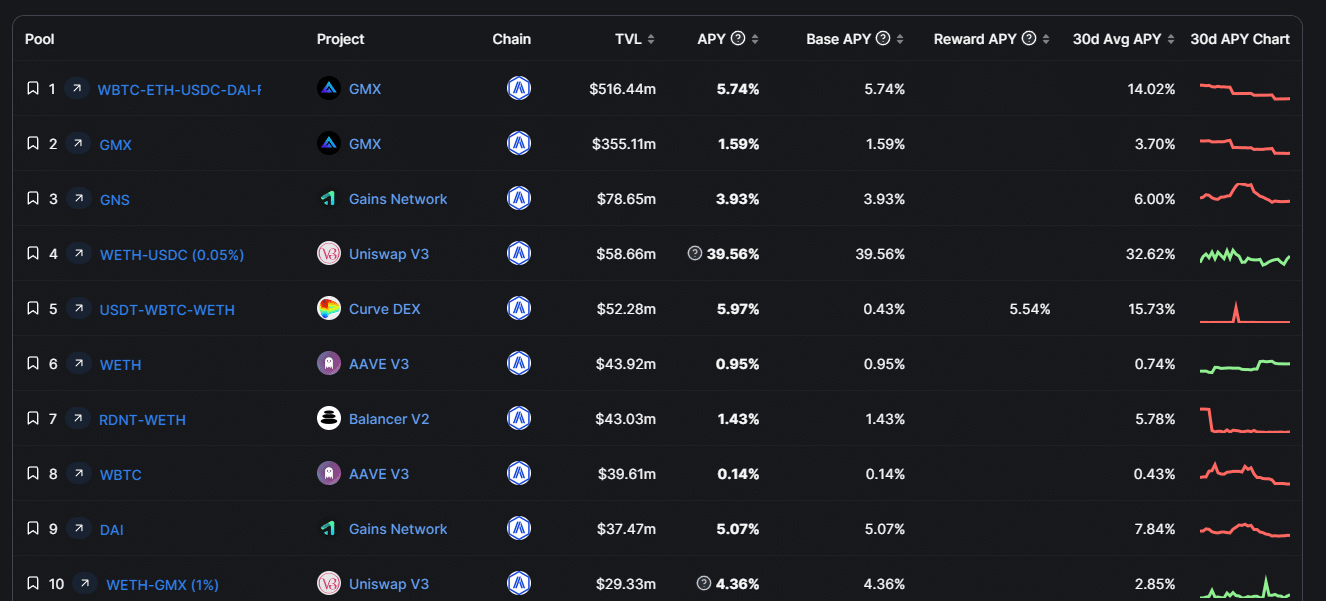The width and height of the screenshot is (1326, 601).
Task: Click Reward APY value 5.54%
Action: pyautogui.click(x=1030, y=309)
